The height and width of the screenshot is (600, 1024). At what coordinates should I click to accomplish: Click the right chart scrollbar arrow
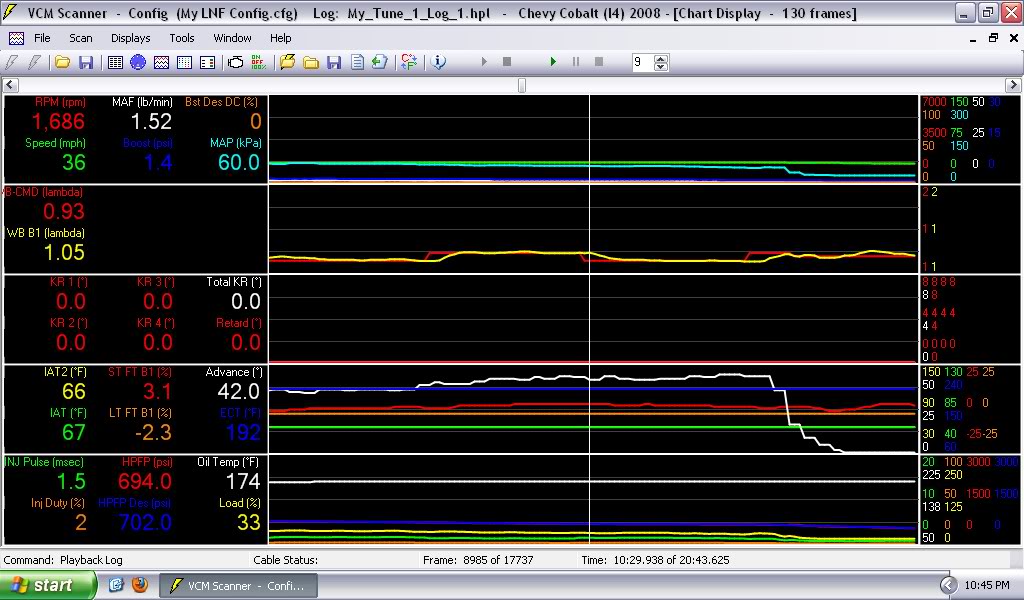coord(1014,85)
